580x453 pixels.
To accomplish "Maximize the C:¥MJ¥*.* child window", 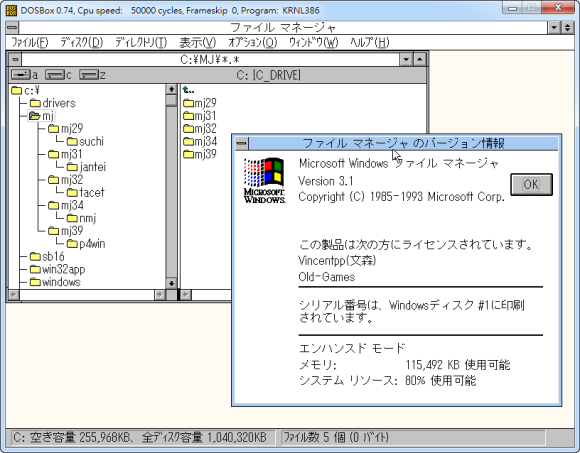I will [420, 59].
